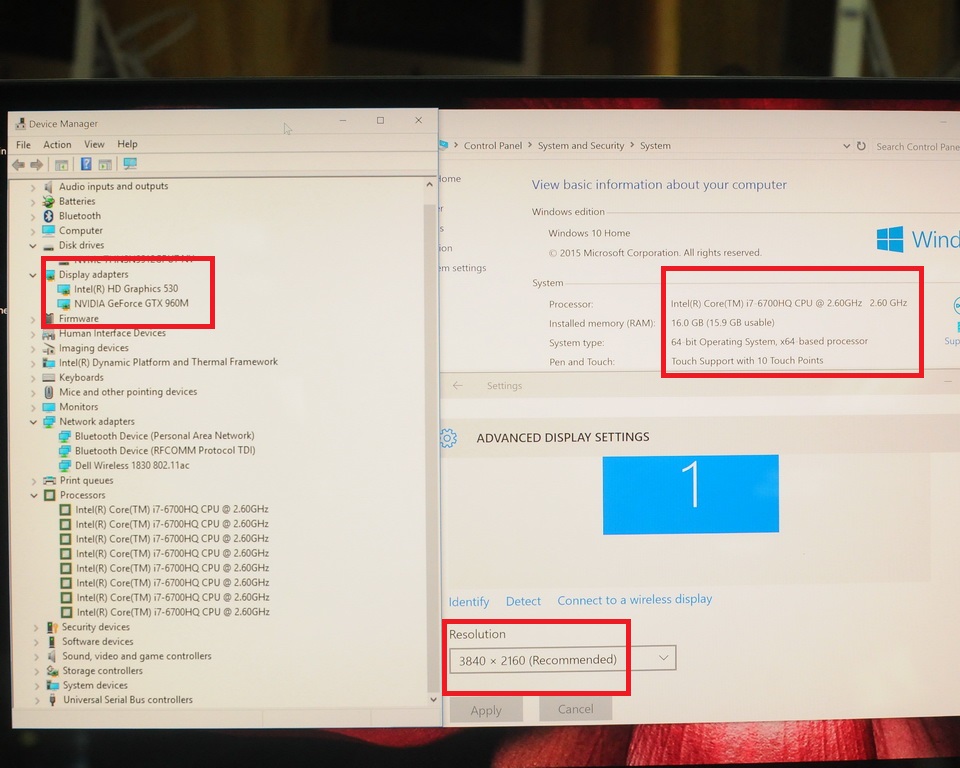
Task: Click the first i7-6700HQ processor entry
Action: click(172, 509)
